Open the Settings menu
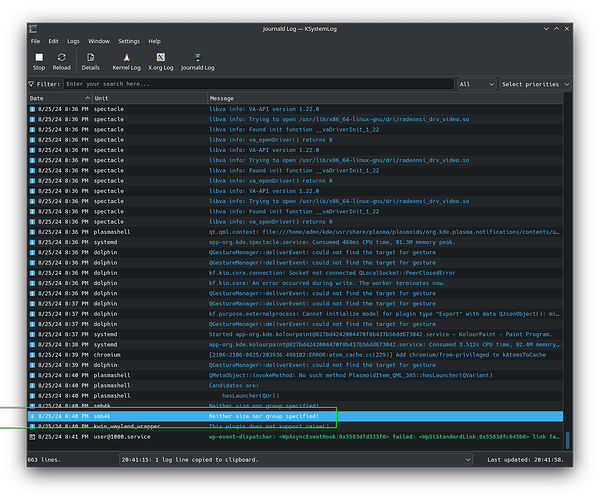The width and height of the screenshot is (601, 500). [x=129, y=41]
